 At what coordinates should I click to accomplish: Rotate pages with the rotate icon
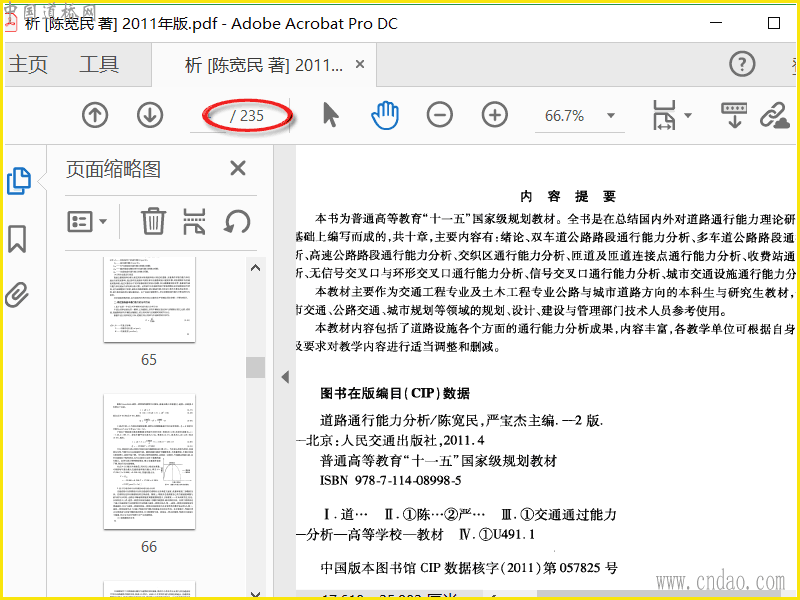pyautogui.click(x=237, y=221)
